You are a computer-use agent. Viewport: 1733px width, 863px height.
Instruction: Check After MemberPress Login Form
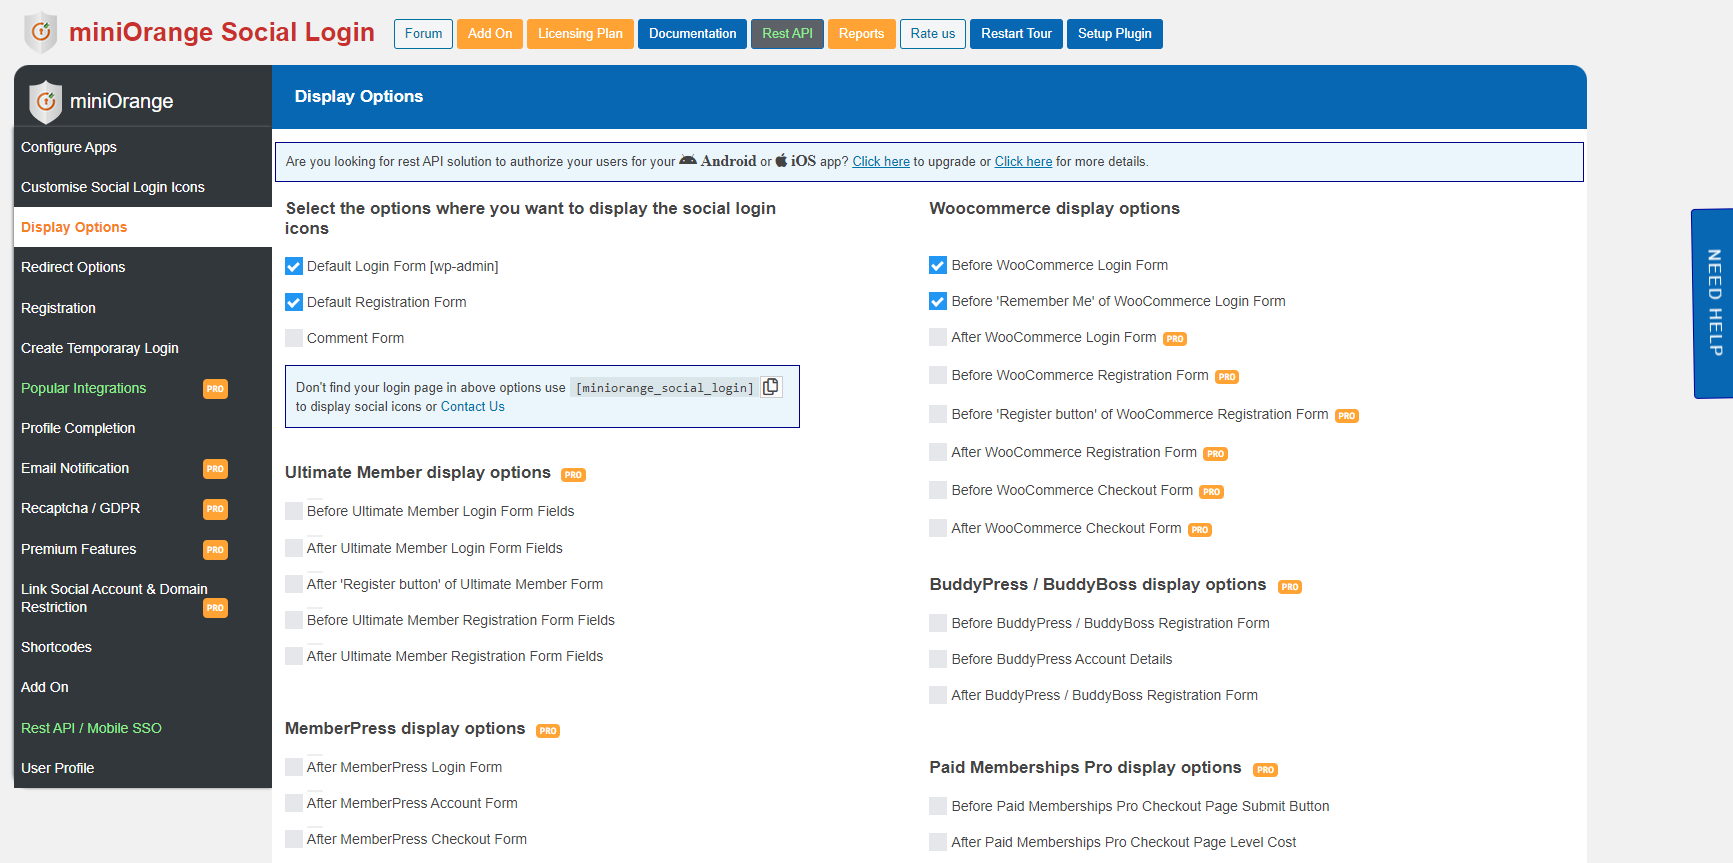tap(294, 767)
